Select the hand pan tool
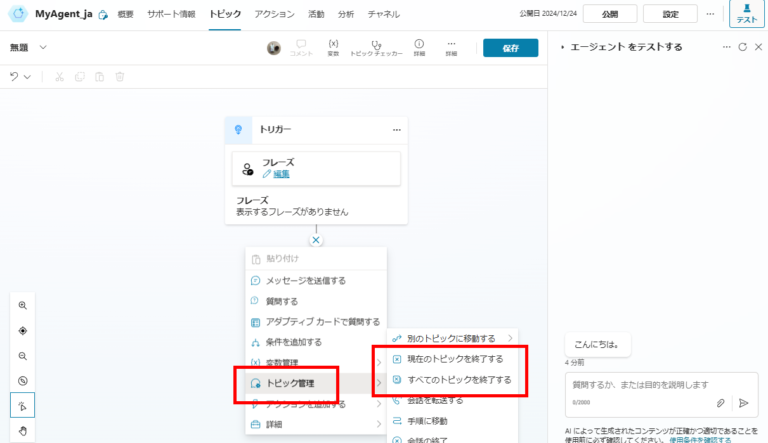The width and height of the screenshot is (768, 443). tap(22, 430)
